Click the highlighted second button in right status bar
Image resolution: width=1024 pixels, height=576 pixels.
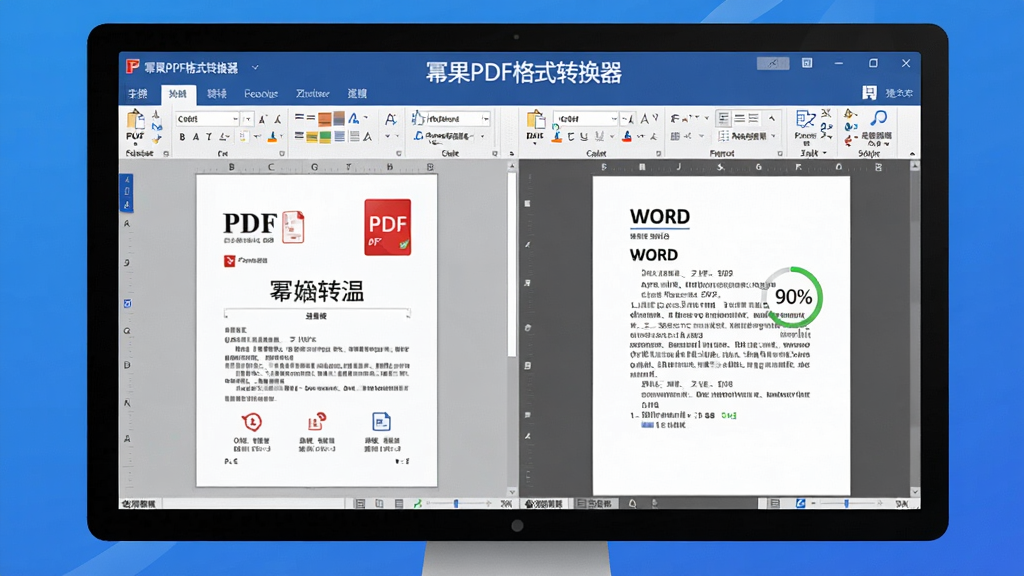(595, 504)
